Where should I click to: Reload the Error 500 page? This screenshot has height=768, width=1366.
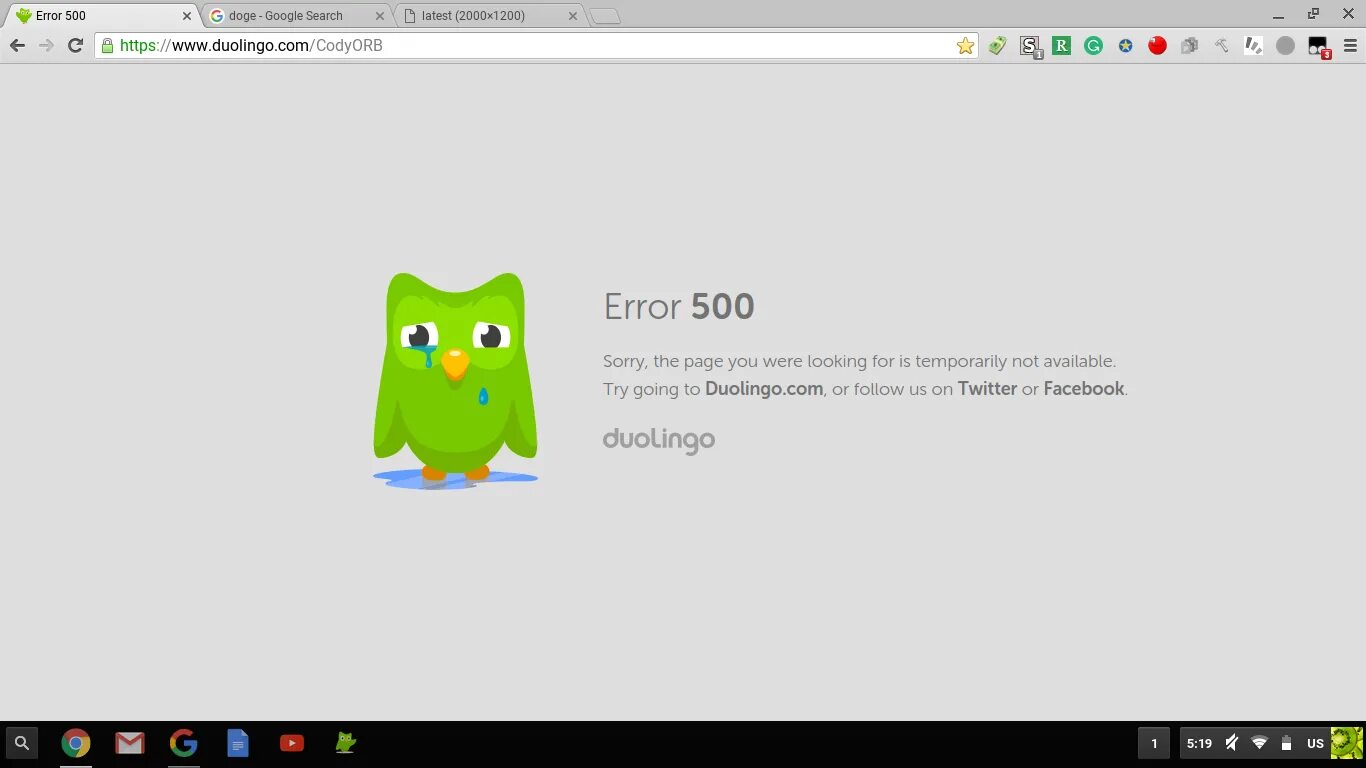pos(75,46)
